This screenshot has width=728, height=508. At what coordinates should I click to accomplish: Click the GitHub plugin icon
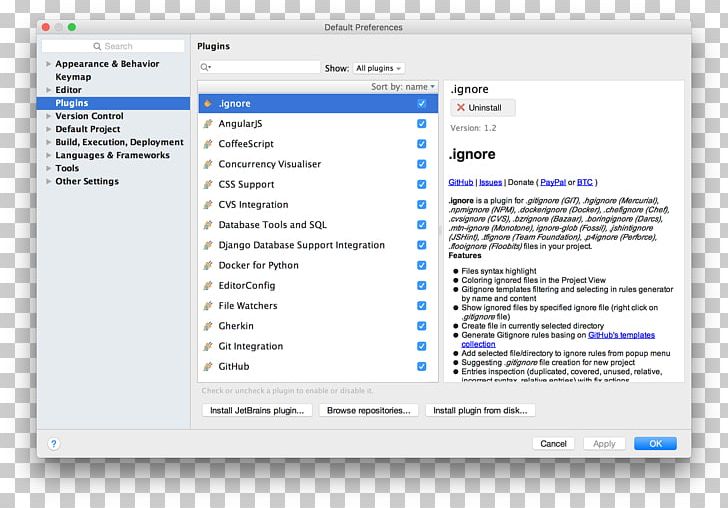(208, 367)
